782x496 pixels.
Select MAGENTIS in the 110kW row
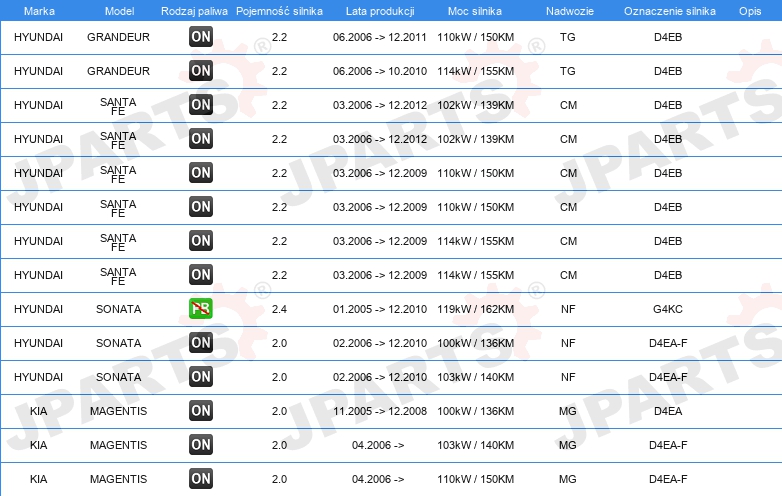(x=118, y=479)
